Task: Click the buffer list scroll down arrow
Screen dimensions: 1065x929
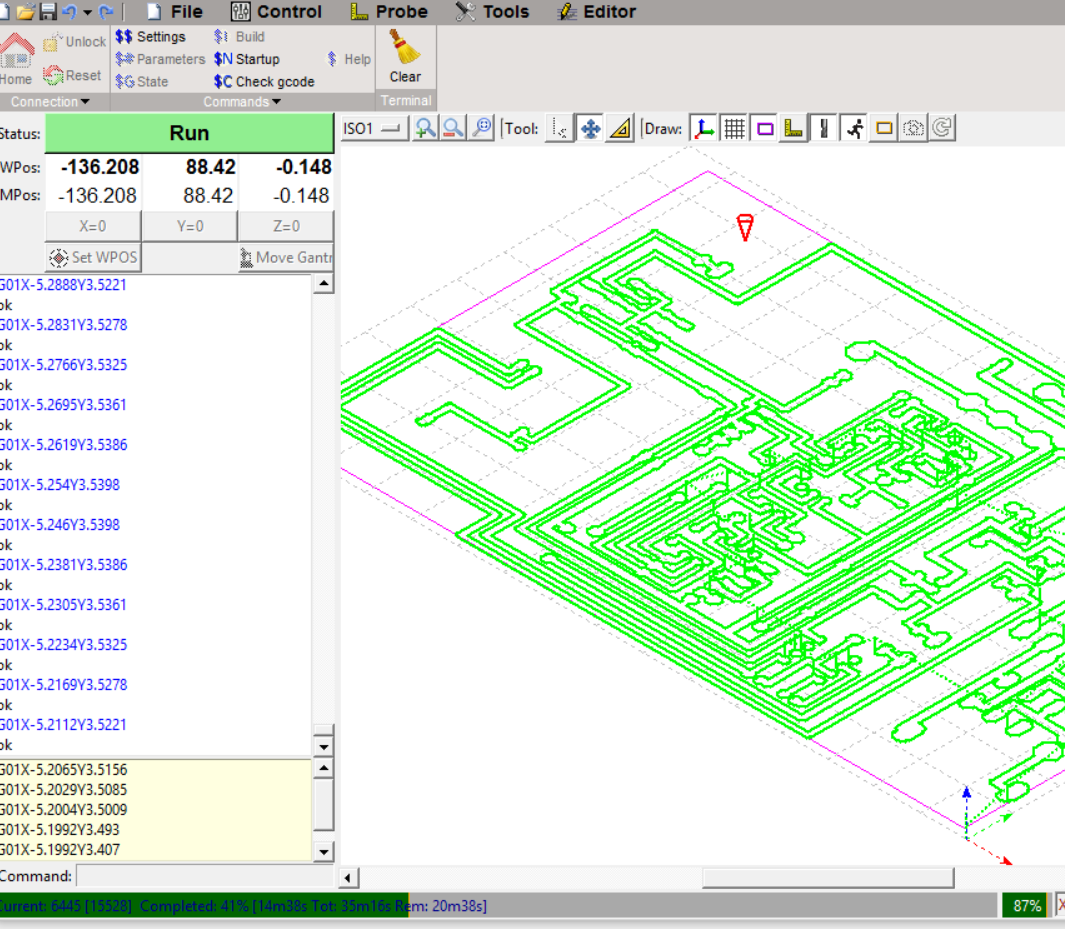Action: pyautogui.click(x=324, y=852)
